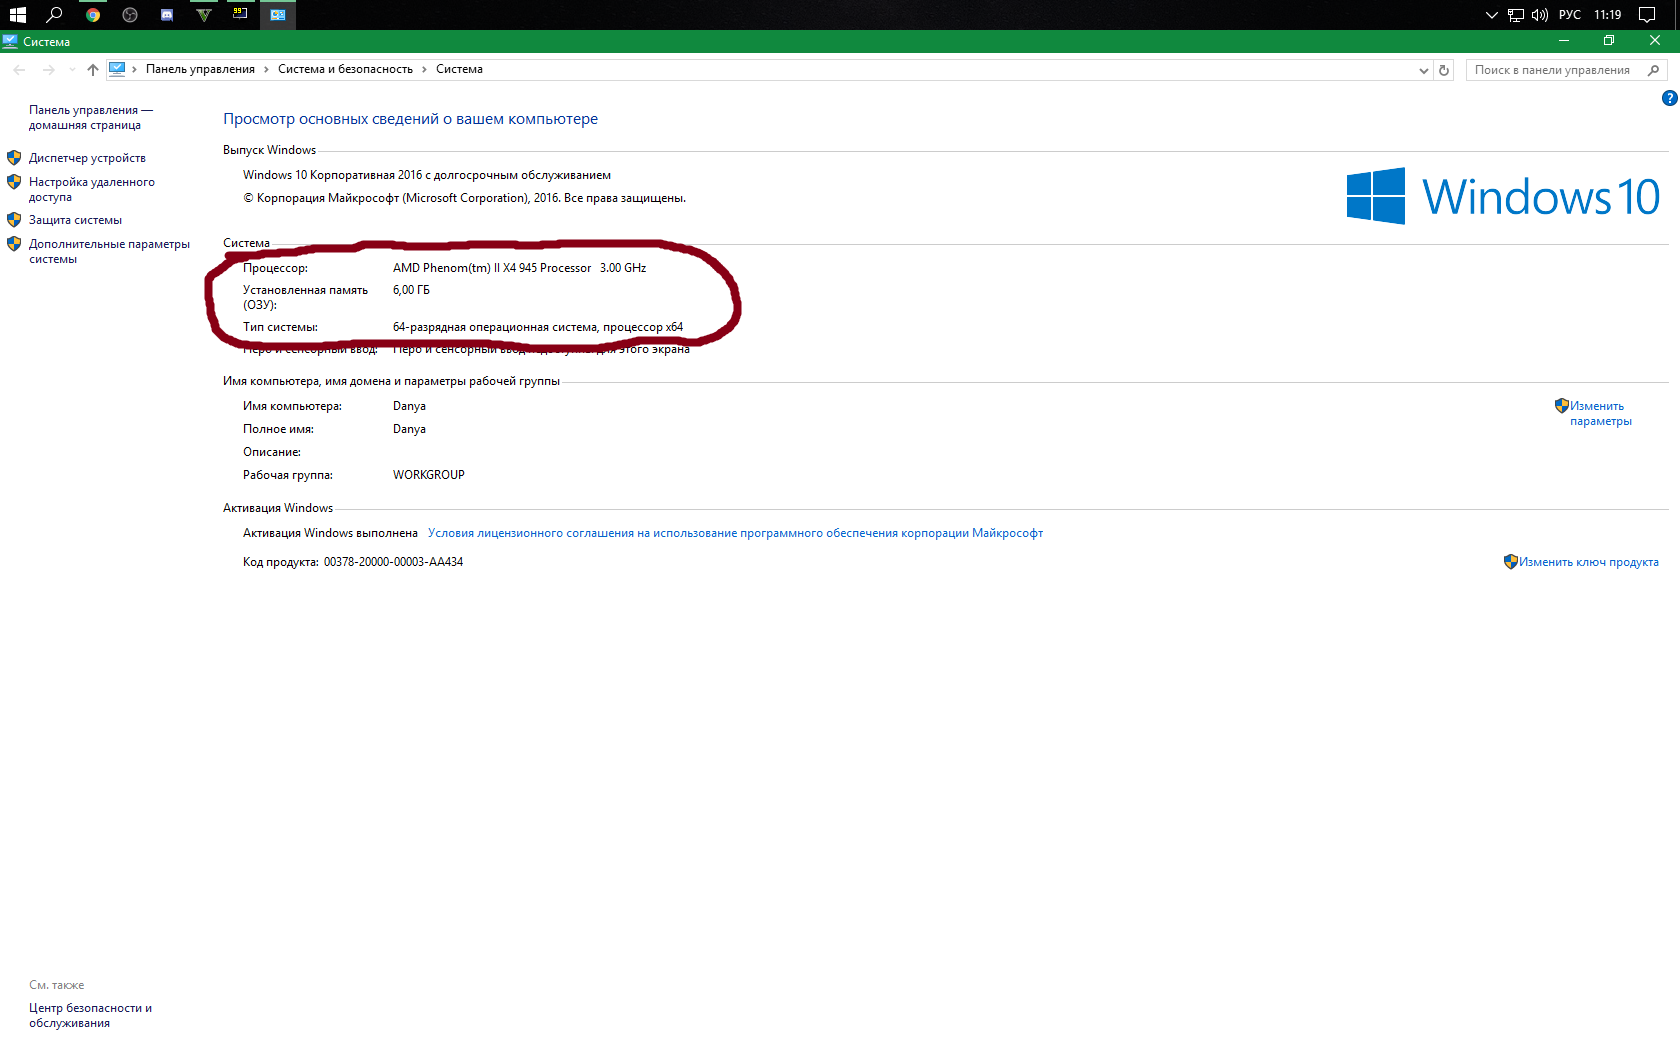1680x1050 pixels.
Task: Click the forward navigation arrow
Action: point(48,69)
